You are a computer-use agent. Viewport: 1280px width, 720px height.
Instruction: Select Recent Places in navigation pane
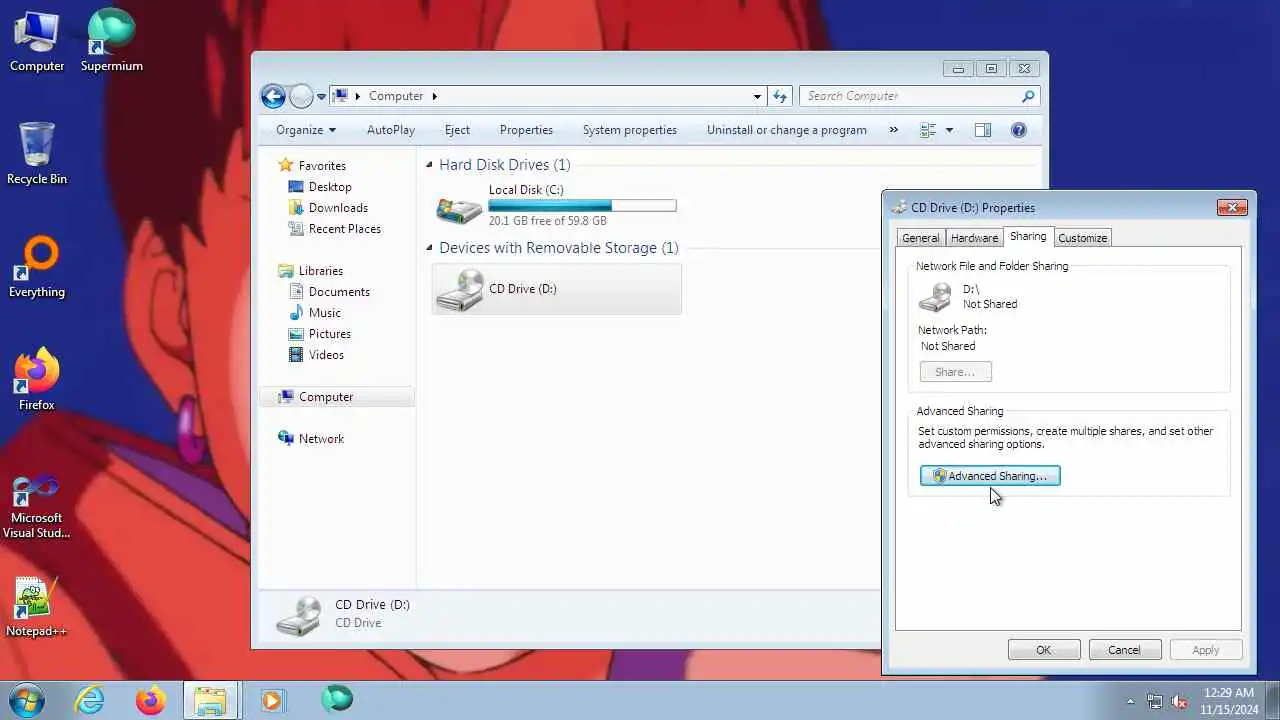coord(345,229)
